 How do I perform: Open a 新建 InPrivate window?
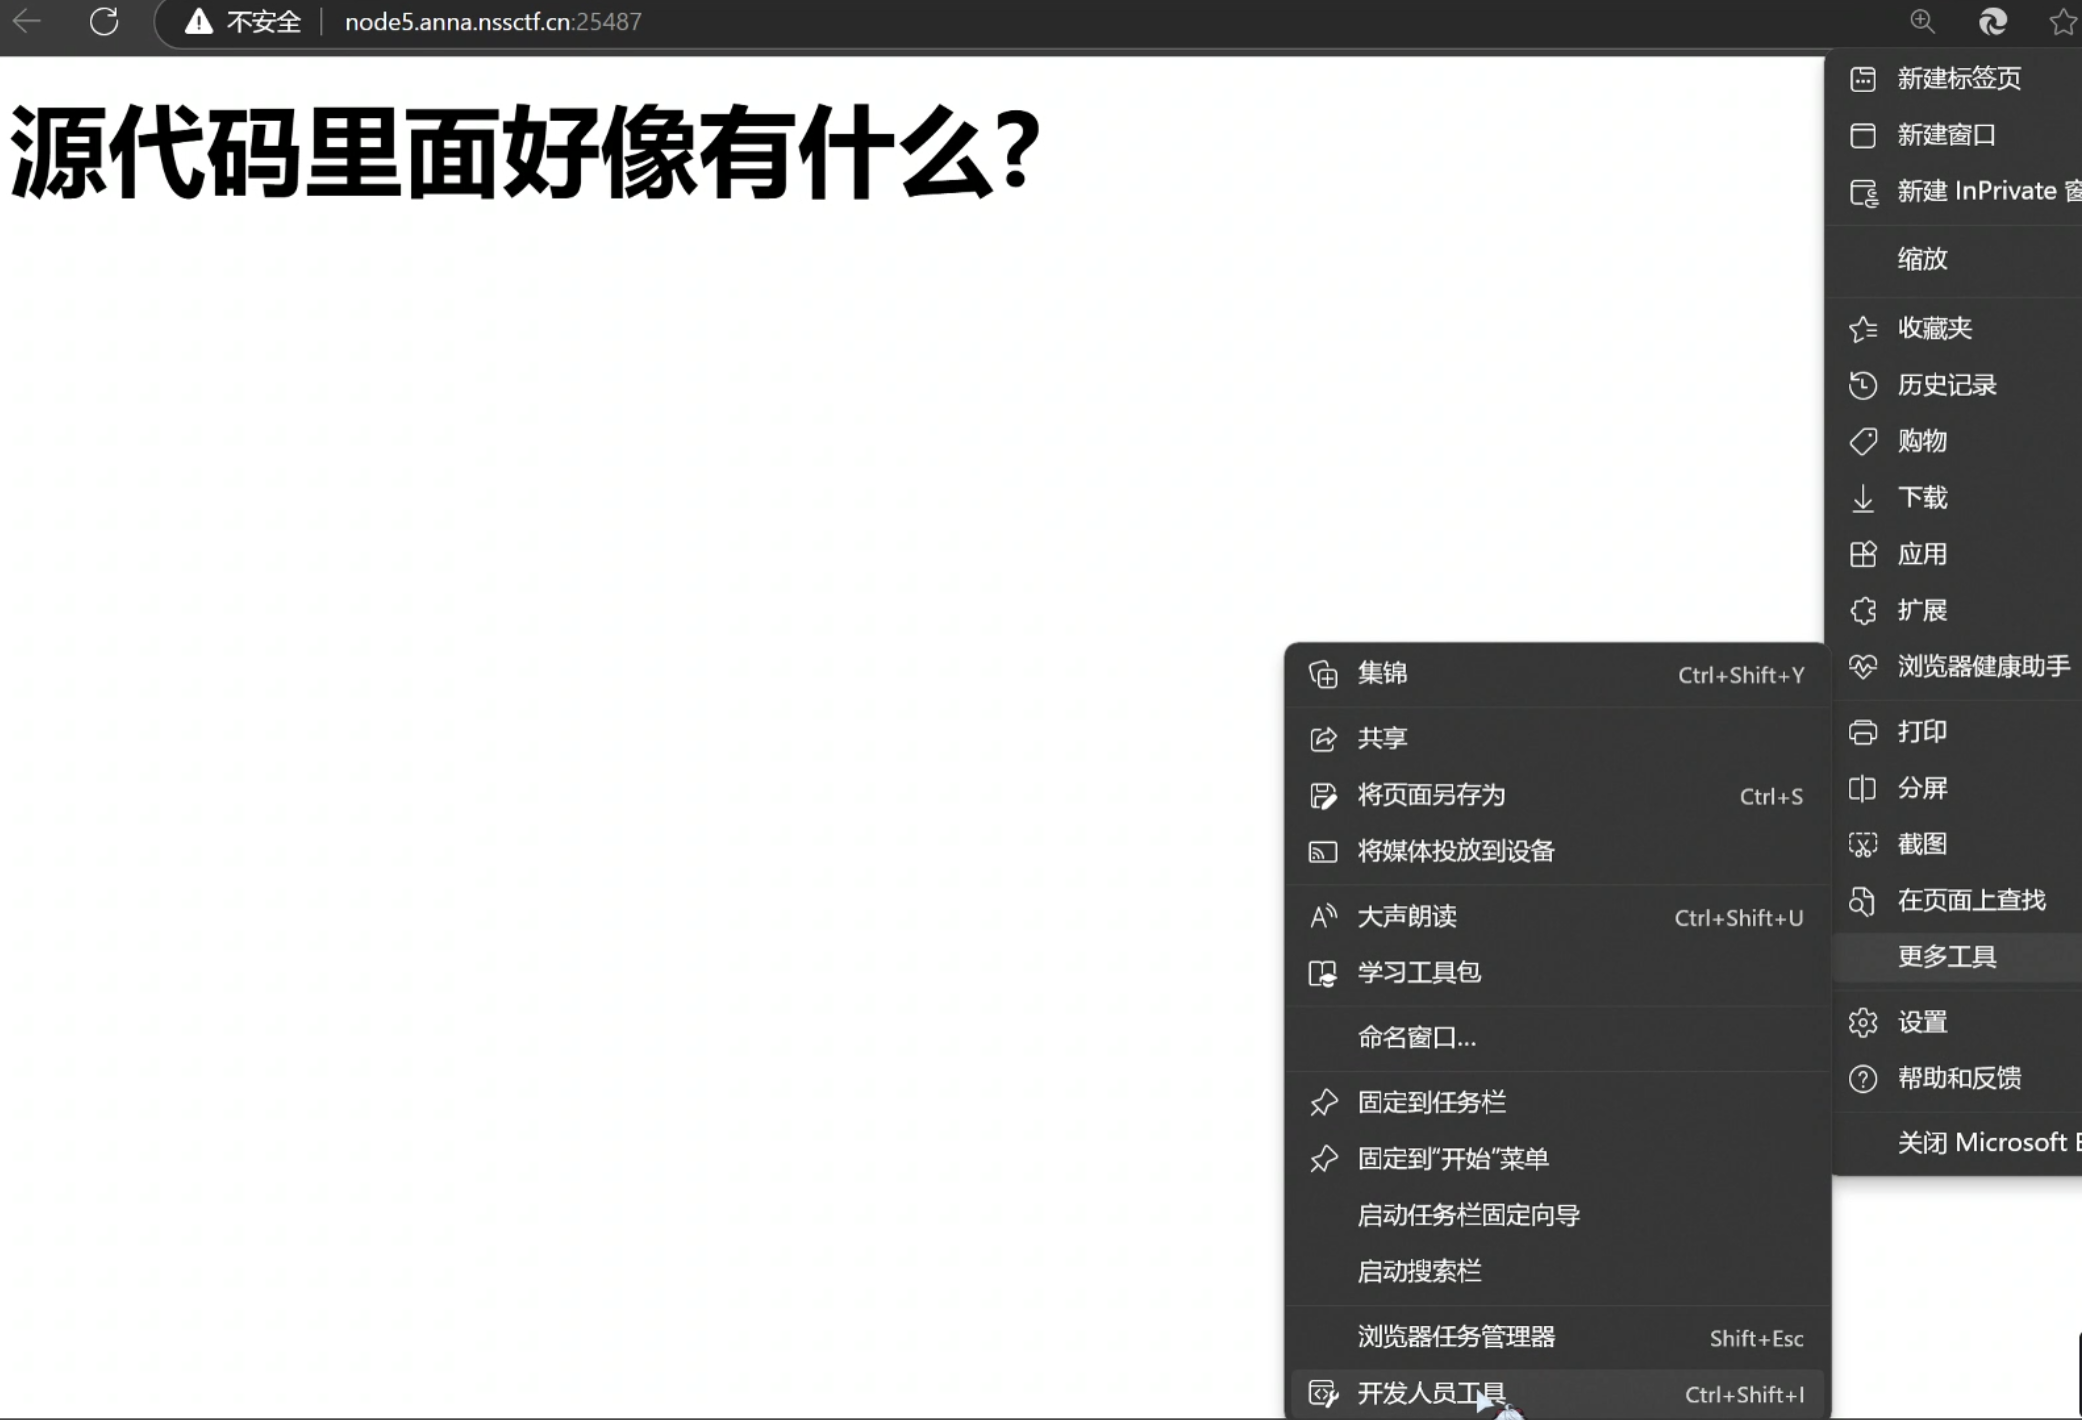(x=1955, y=191)
